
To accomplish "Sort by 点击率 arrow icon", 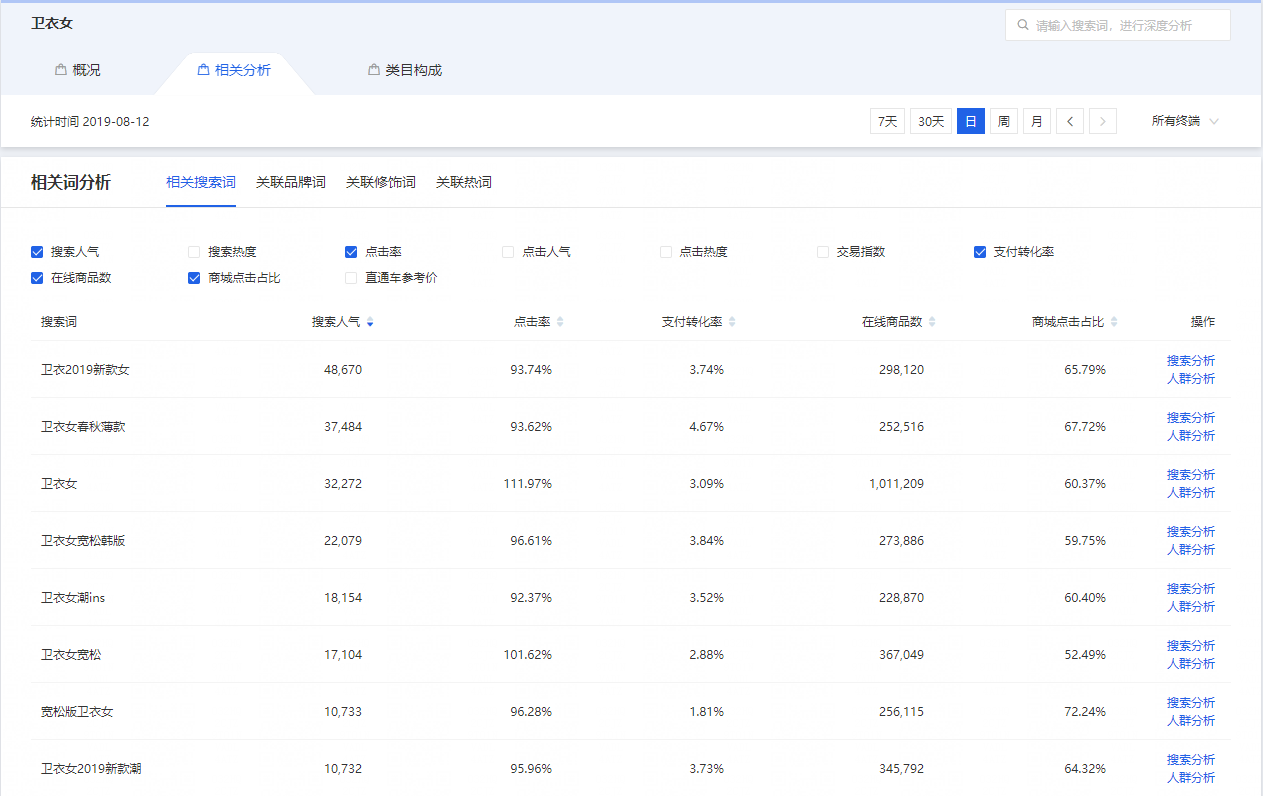I will pos(560,322).
